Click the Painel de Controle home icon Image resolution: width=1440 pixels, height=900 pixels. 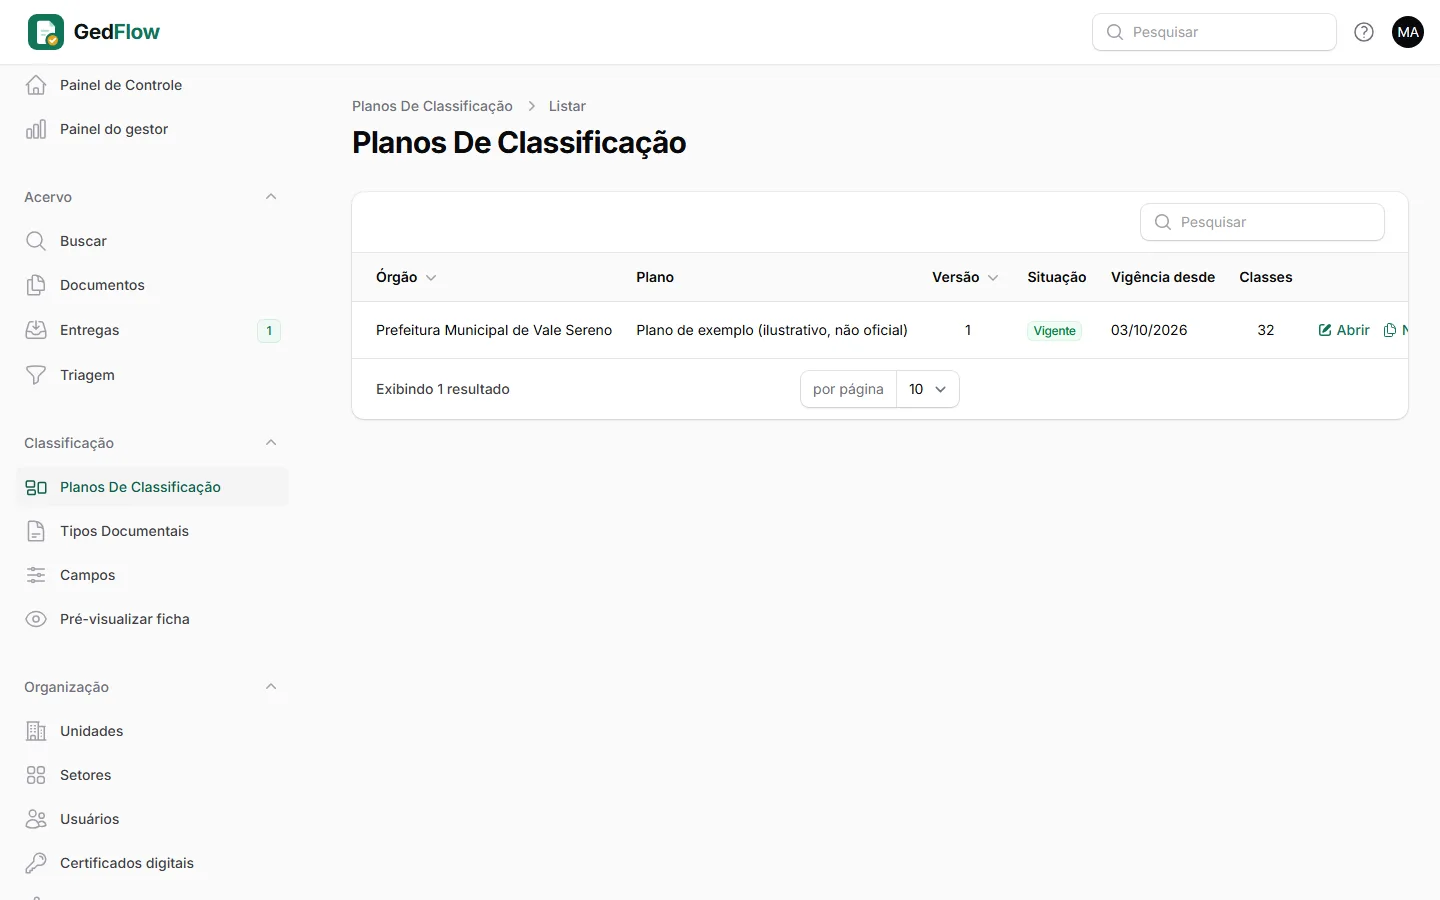(36, 85)
